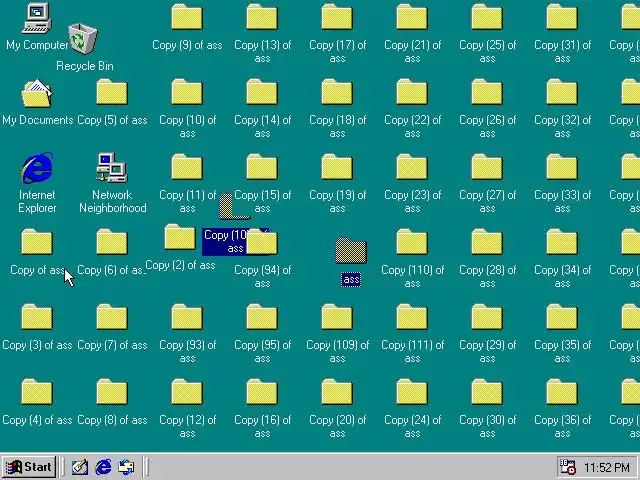
Task: Select the 'Copy (19) of ass' folder
Action: pos(337,167)
